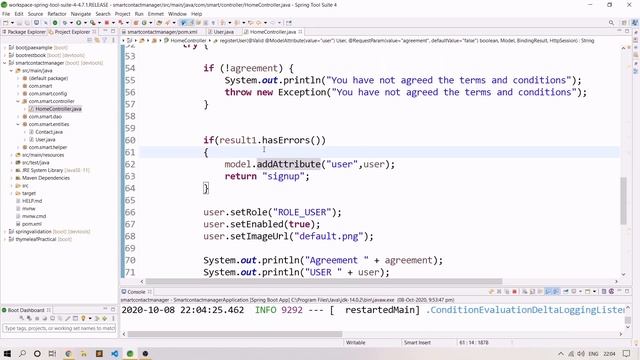640x360 pixels.
Task: Click the editor horizontal scrollbar
Action: [x=324, y=281]
